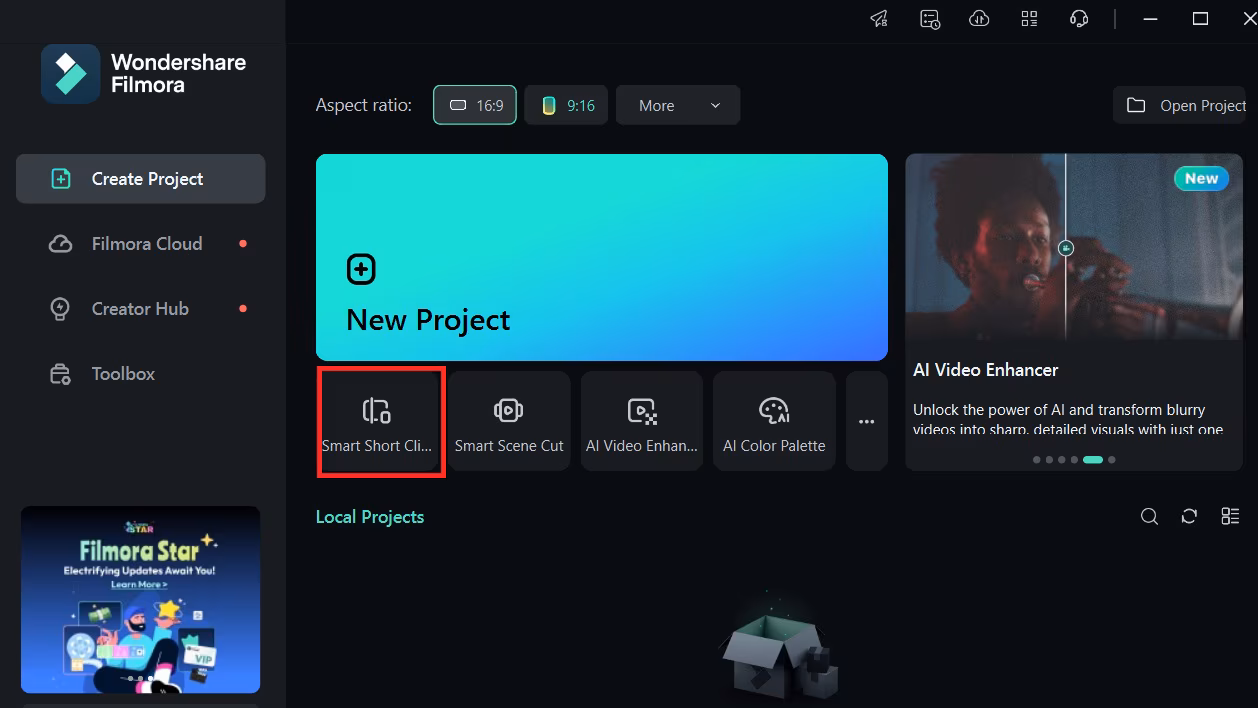Refresh the Local Projects list
The height and width of the screenshot is (708, 1258).
(x=1189, y=516)
